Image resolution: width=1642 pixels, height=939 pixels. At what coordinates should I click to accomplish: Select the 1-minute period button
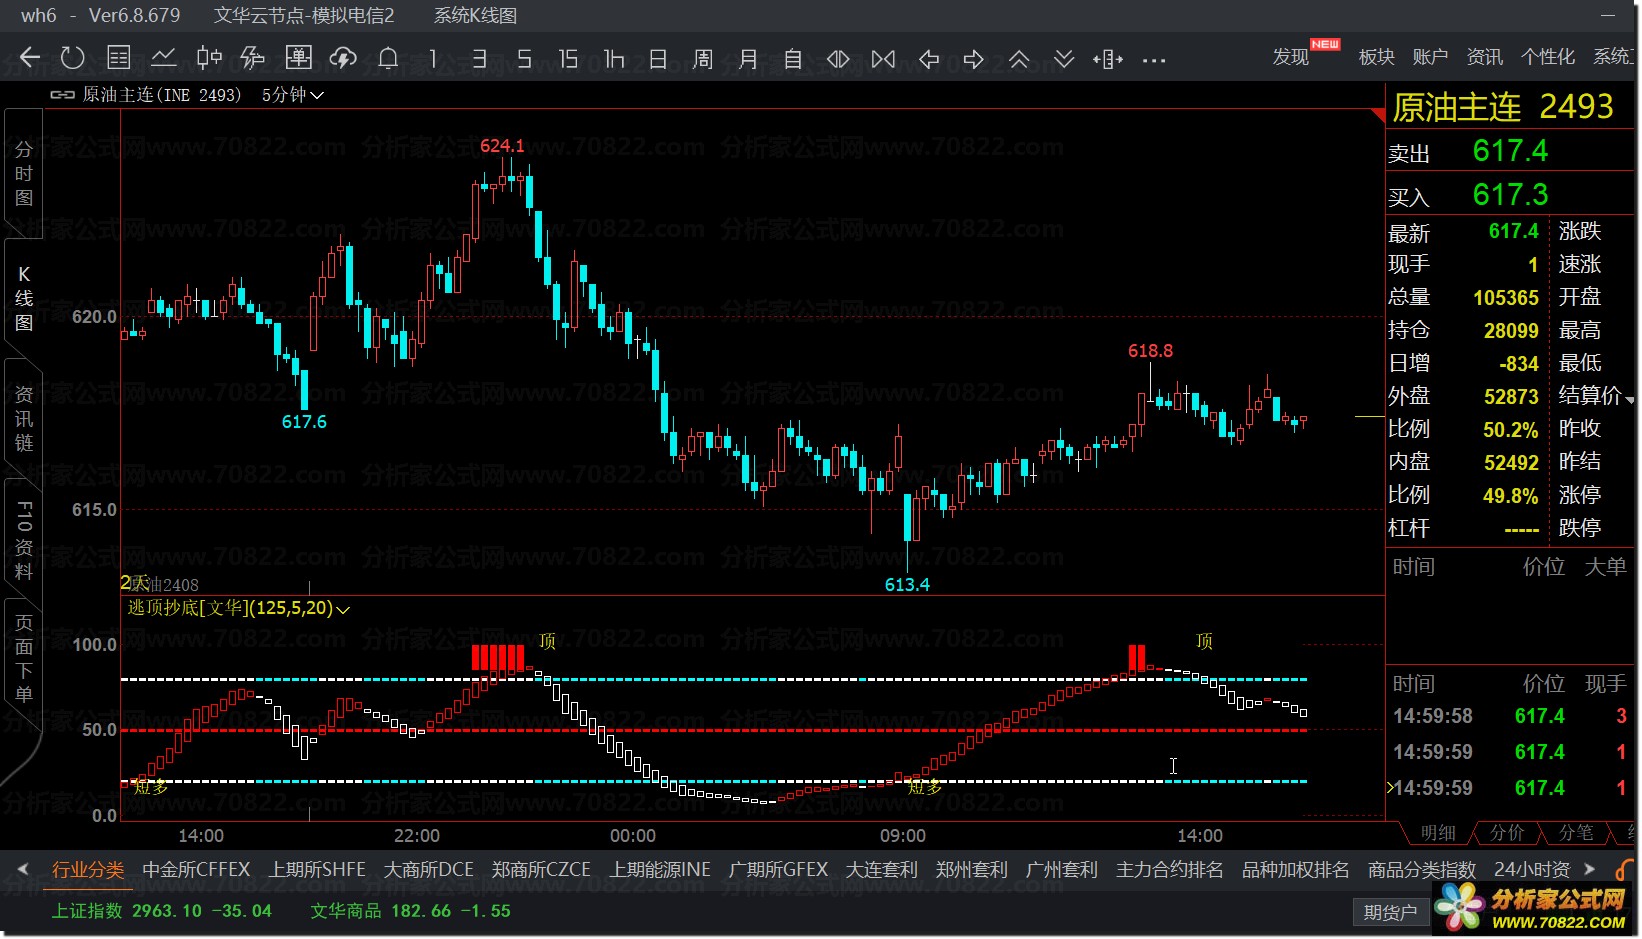[433, 58]
